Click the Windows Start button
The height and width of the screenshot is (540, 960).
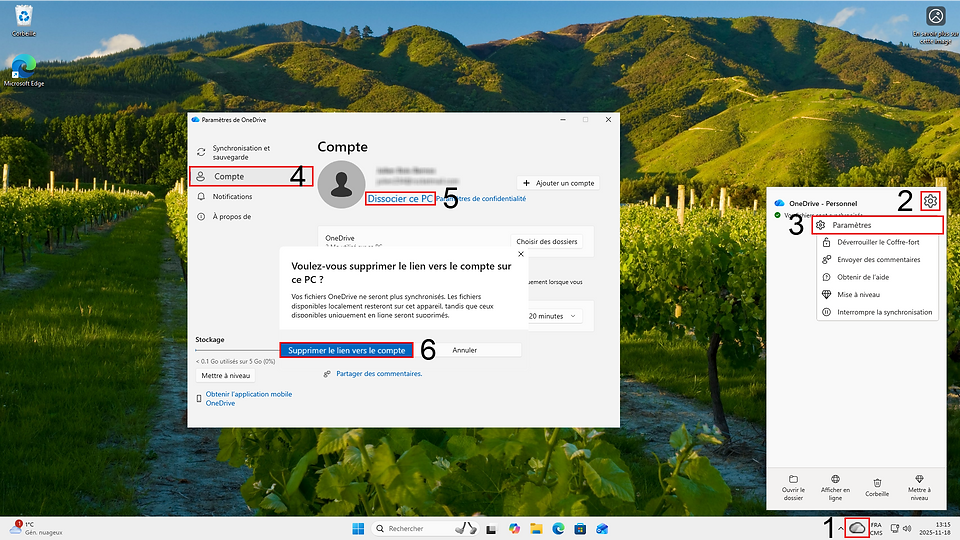tap(358, 528)
